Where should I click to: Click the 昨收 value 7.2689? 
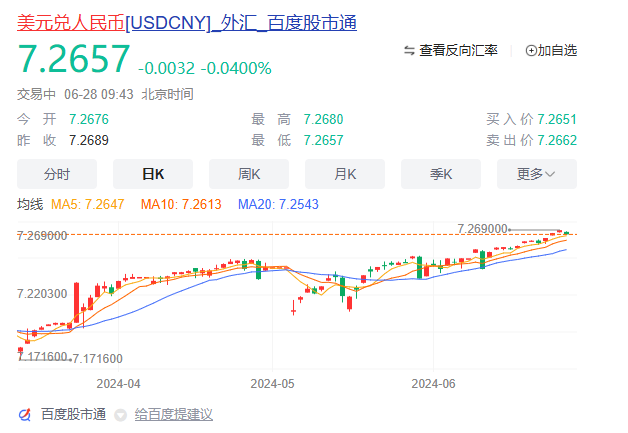89,140
